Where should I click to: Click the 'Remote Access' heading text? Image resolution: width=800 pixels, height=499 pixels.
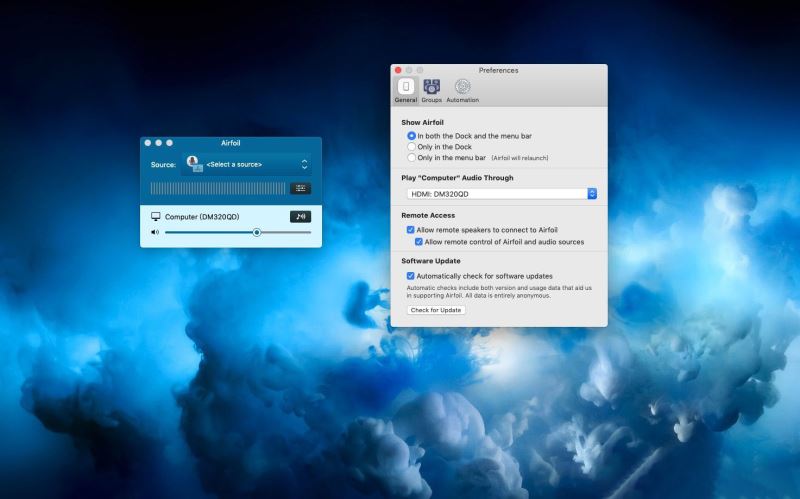point(428,215)
